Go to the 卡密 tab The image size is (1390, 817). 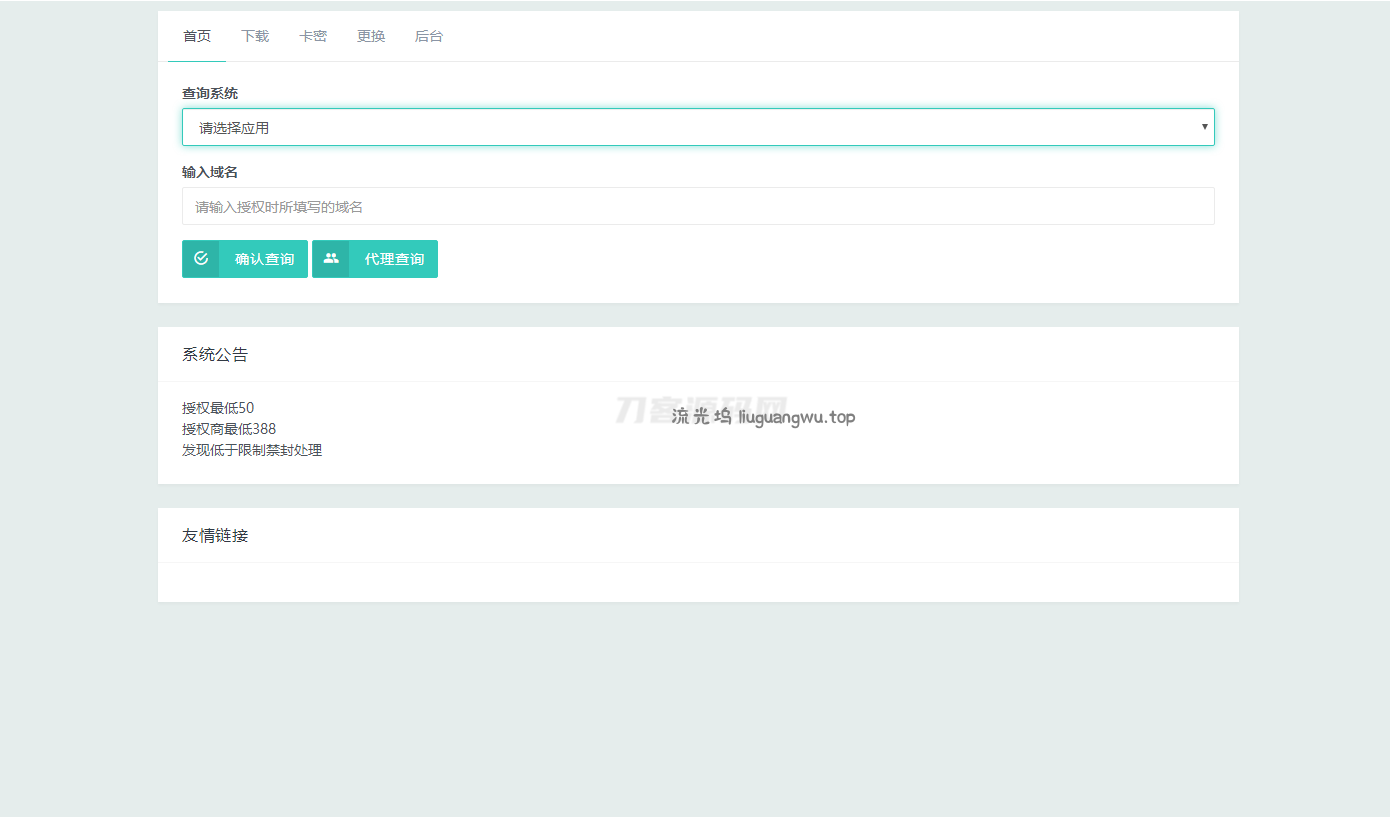[x=313, y=37]
